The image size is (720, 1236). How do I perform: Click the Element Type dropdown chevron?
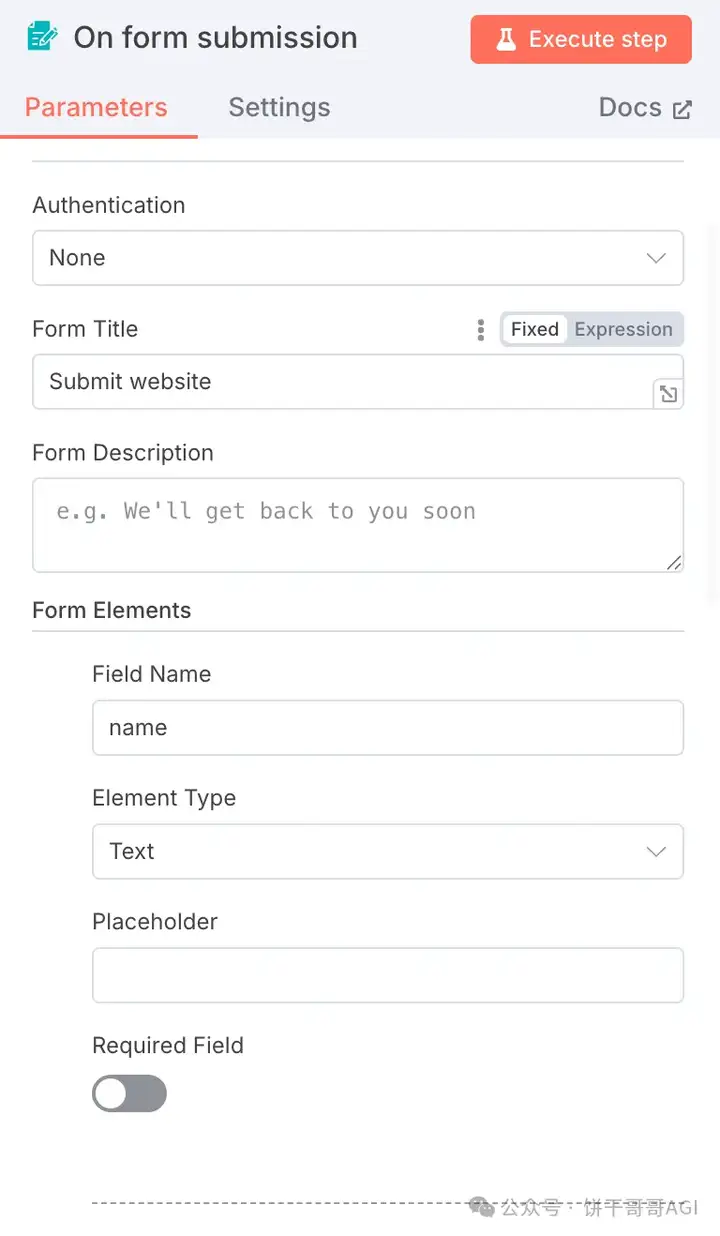pos(656,852)
